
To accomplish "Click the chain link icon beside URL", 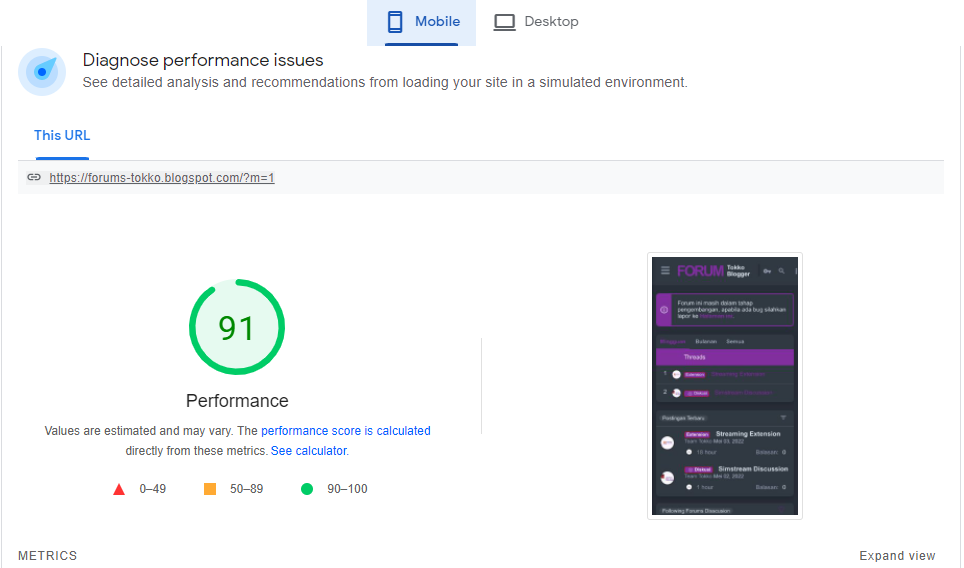I will pyautogui.click(x=34, y=178).
